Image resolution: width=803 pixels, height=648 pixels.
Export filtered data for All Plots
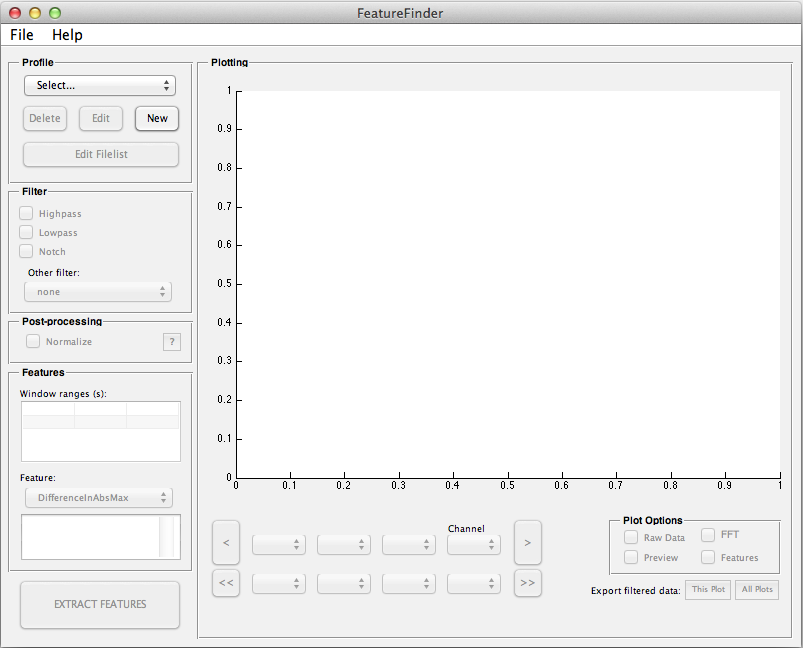(x=757, y=590)
